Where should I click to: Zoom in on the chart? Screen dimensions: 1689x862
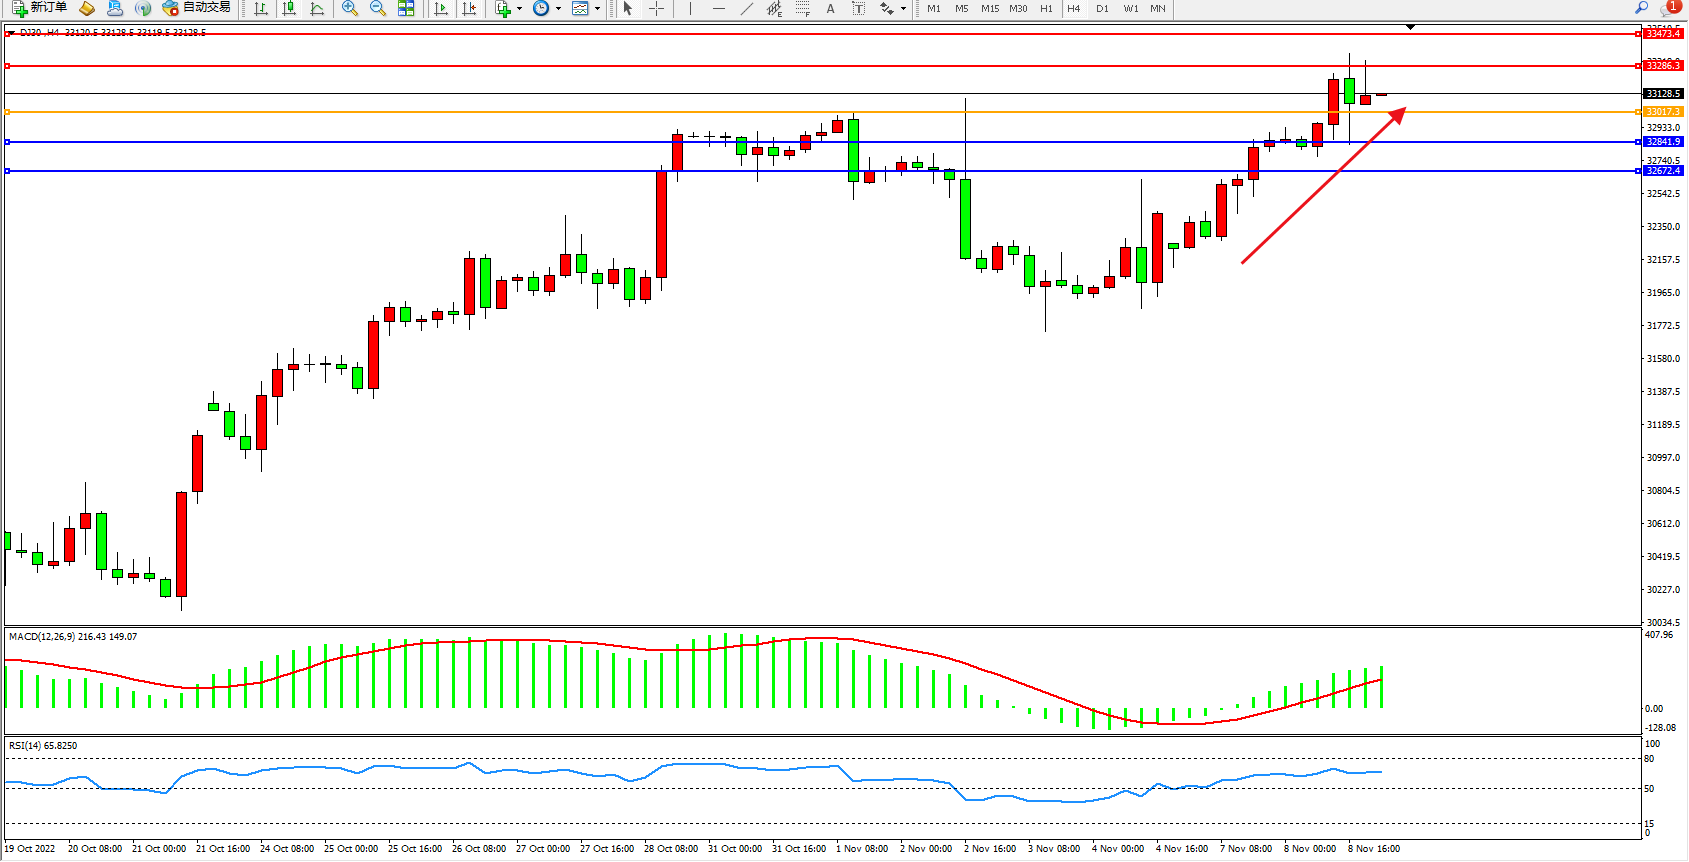pos(349,8)
